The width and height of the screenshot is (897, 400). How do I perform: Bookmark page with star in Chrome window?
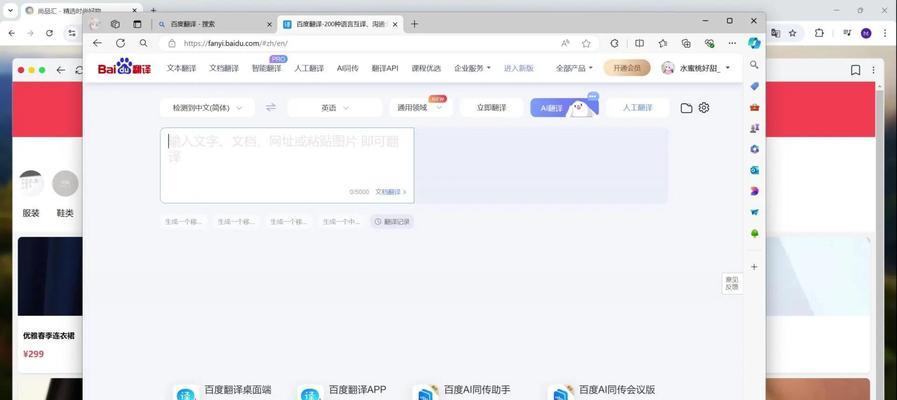click(792, 33)
